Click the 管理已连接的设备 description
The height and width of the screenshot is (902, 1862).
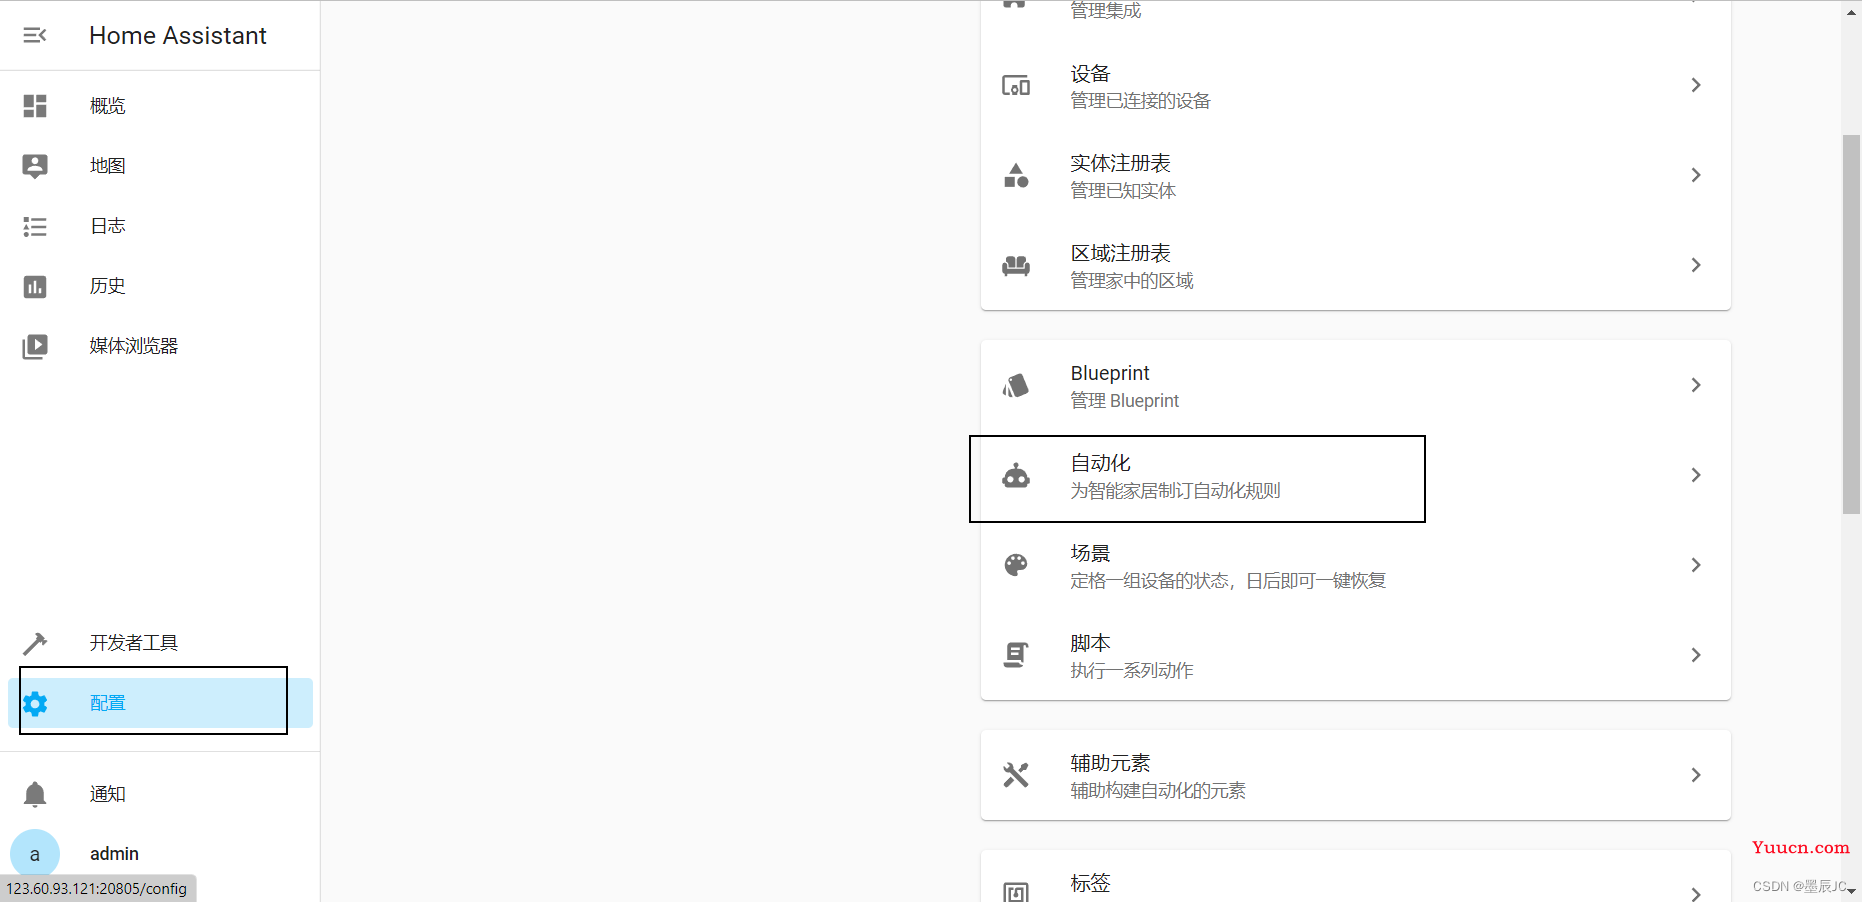pos(1140,101)
